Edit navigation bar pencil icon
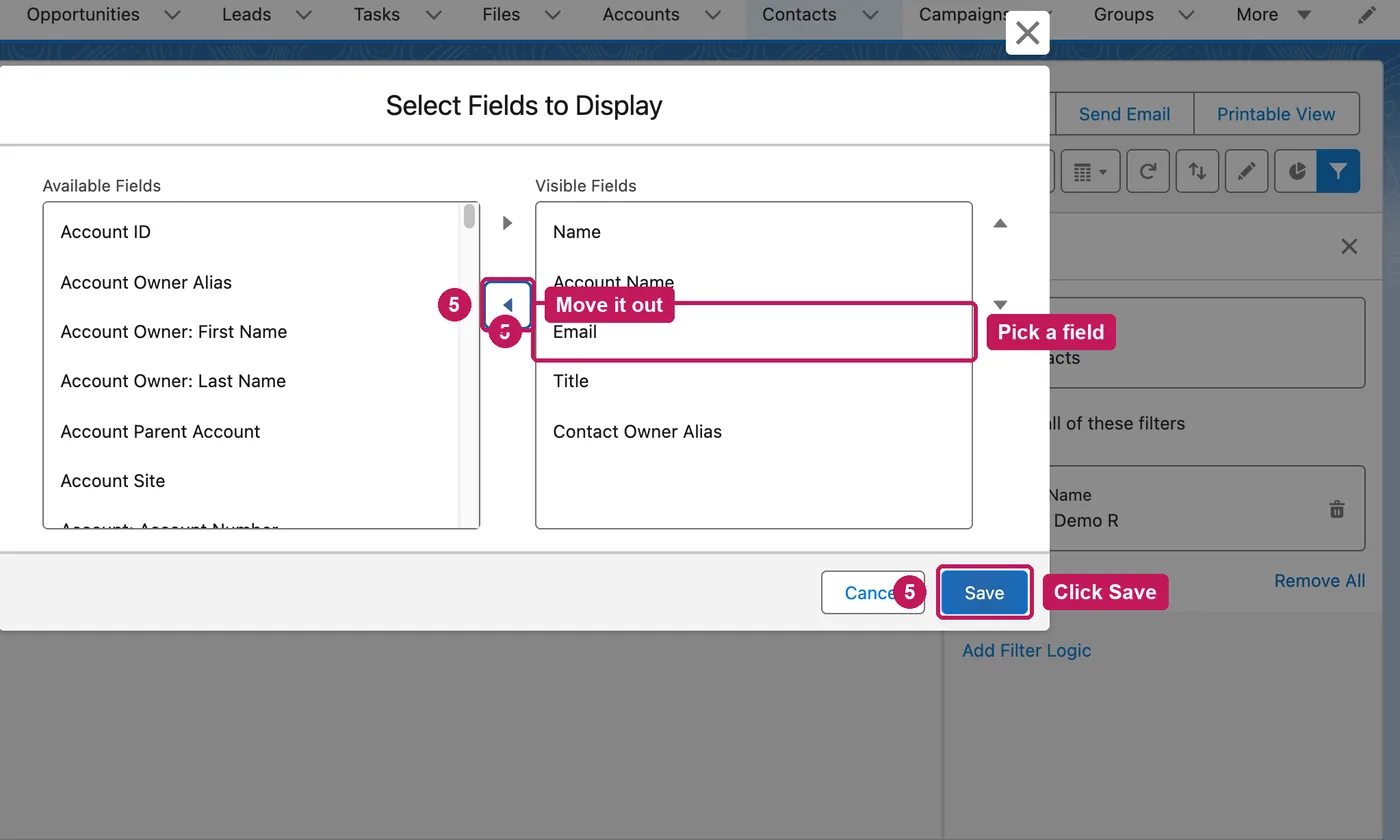Screen dimensions: 1400x840 click(x=1367, y=15)
